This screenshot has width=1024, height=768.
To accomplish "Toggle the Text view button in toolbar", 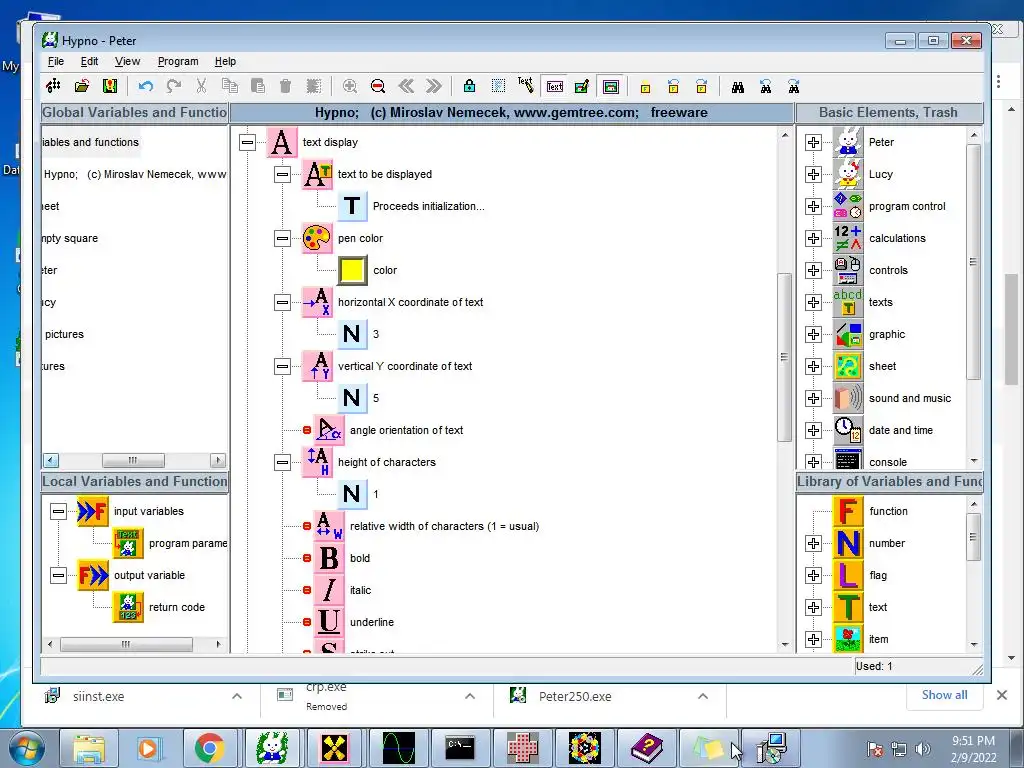I will pos(554,86).
